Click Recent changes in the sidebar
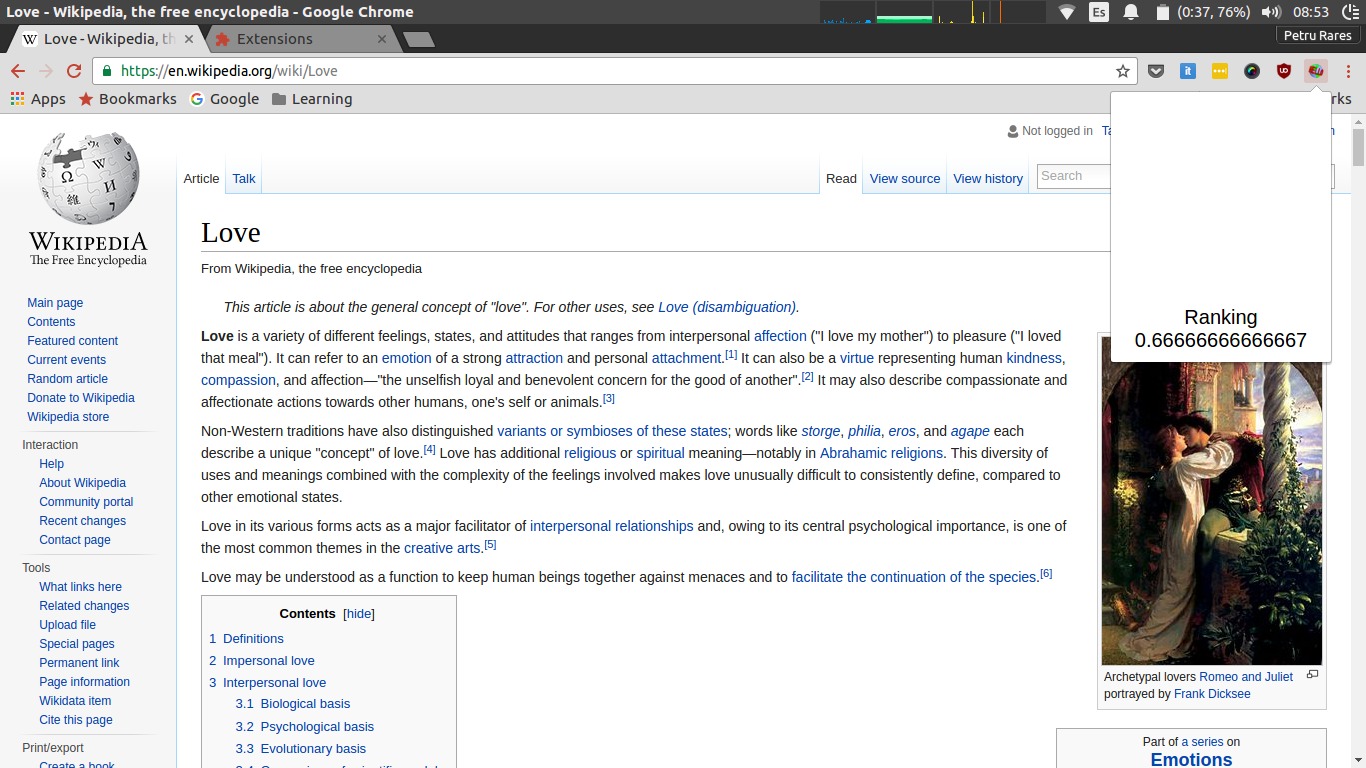The image size is (1366, 768). (x=82, y=521)
